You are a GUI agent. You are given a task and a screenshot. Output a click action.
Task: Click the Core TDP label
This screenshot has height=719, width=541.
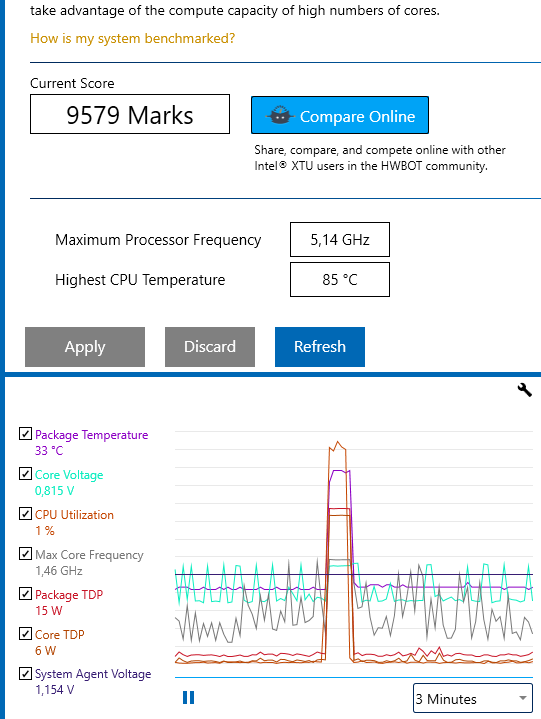click(x=60, y=635)
